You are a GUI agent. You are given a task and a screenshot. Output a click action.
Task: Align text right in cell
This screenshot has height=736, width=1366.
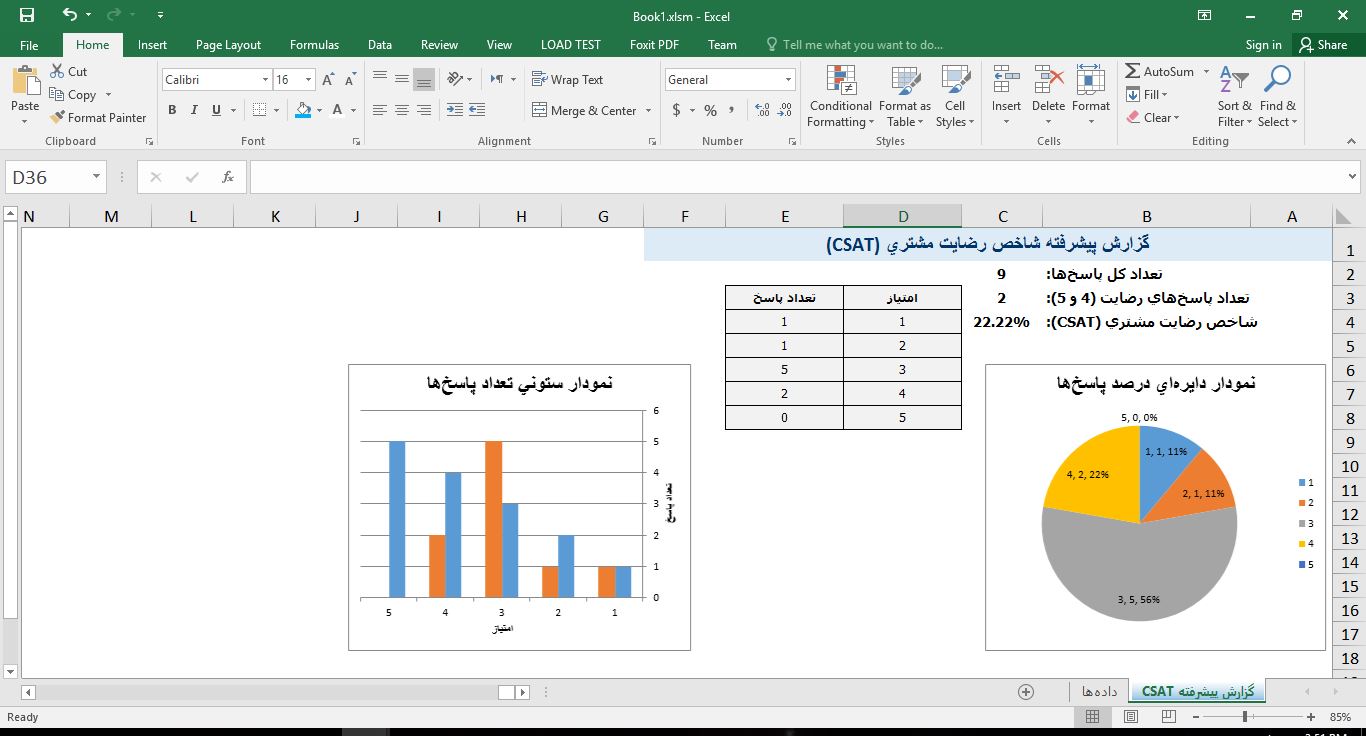click(424, 110)
